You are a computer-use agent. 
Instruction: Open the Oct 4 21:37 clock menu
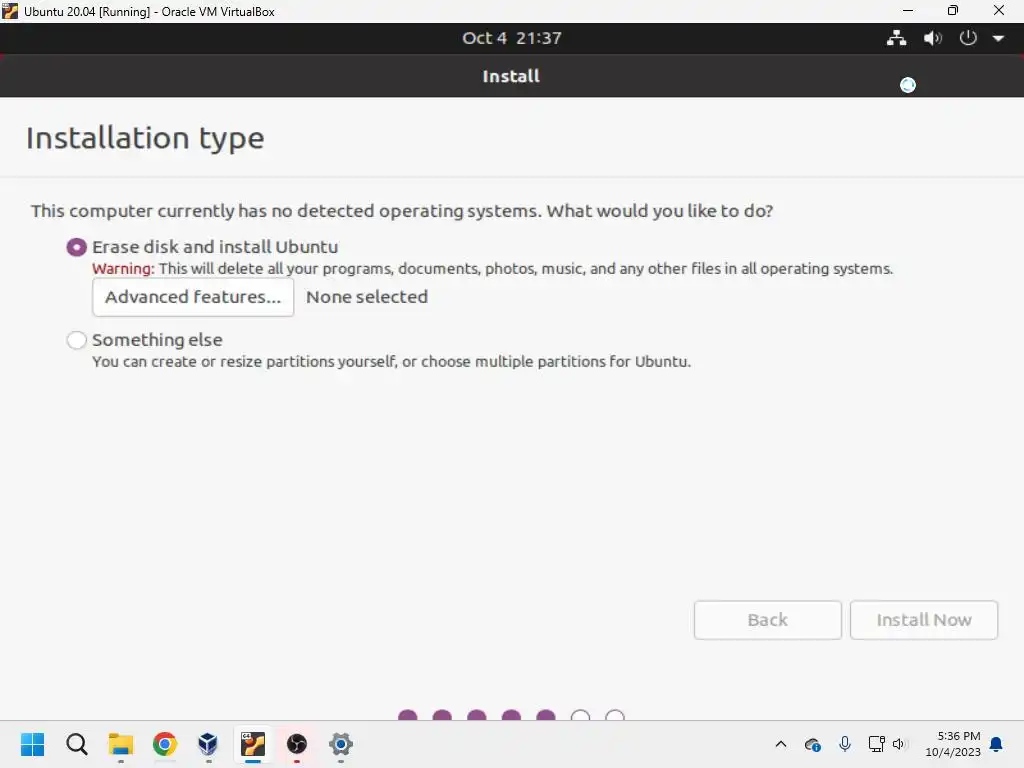coord(511,38)
